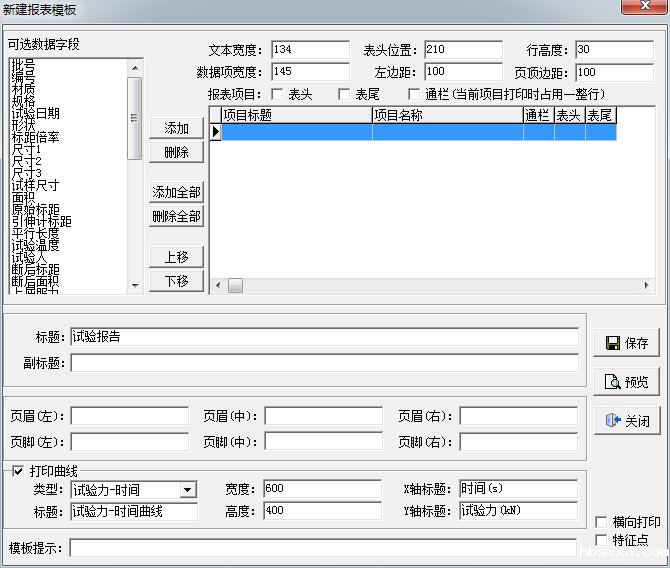Click the 删除 button
The height and width of the screenshot is (568, 670).
[x=176, y=152]
